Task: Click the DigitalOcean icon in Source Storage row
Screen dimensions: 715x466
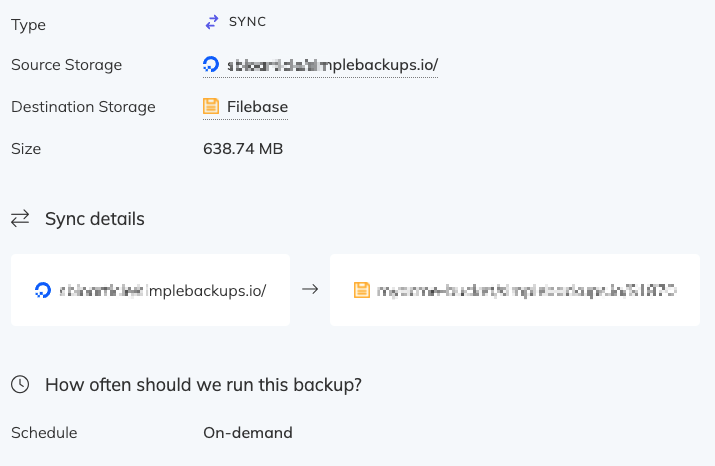Action: click(211, 65)
